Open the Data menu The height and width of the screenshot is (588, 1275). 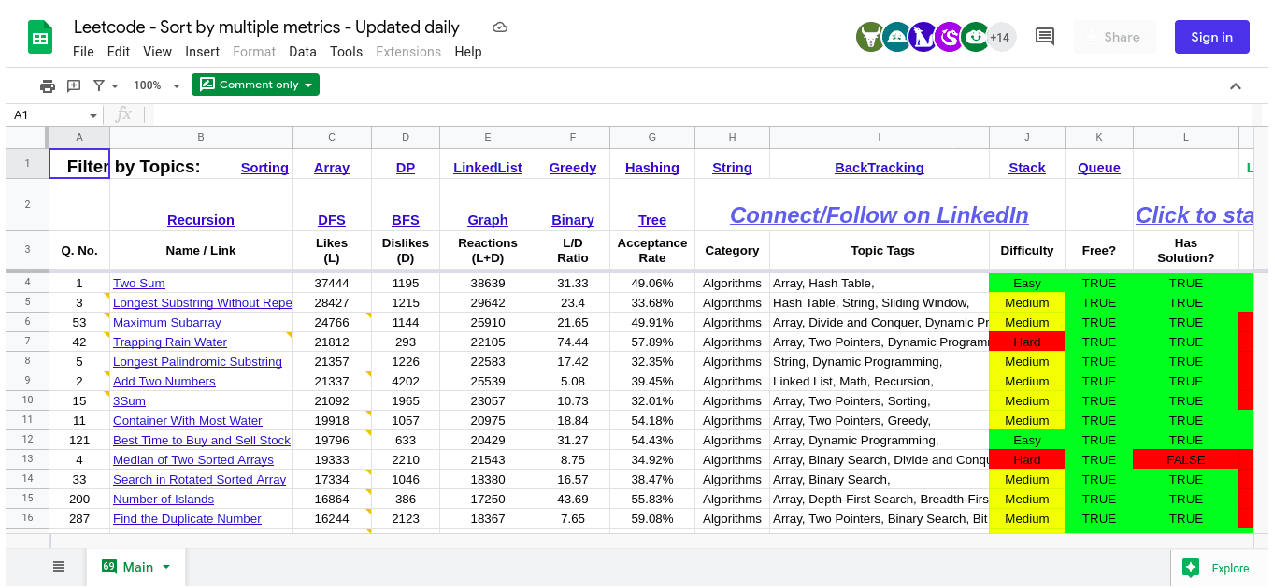pyautogui.click(x=302, y=51)
